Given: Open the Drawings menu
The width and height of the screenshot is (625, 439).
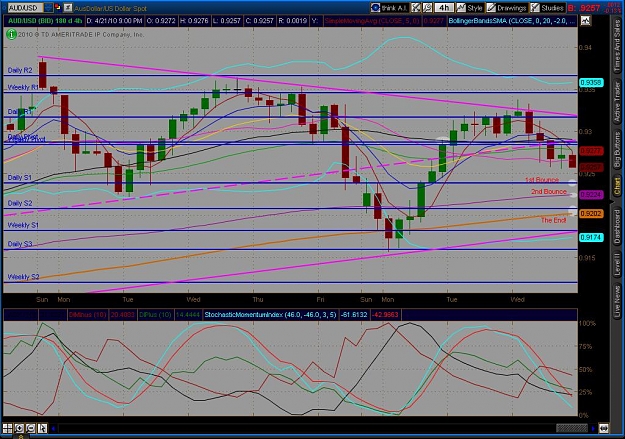Looking at the screenshot, I should (x=507, y=8).
